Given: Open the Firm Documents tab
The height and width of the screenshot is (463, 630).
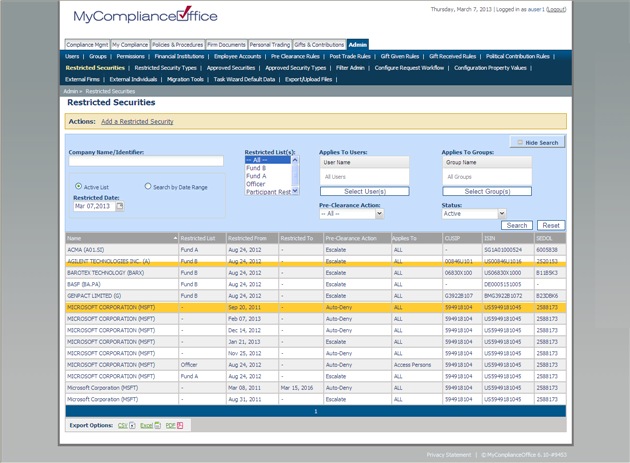Looking at the screenshot, I should [x=226, y=45].
